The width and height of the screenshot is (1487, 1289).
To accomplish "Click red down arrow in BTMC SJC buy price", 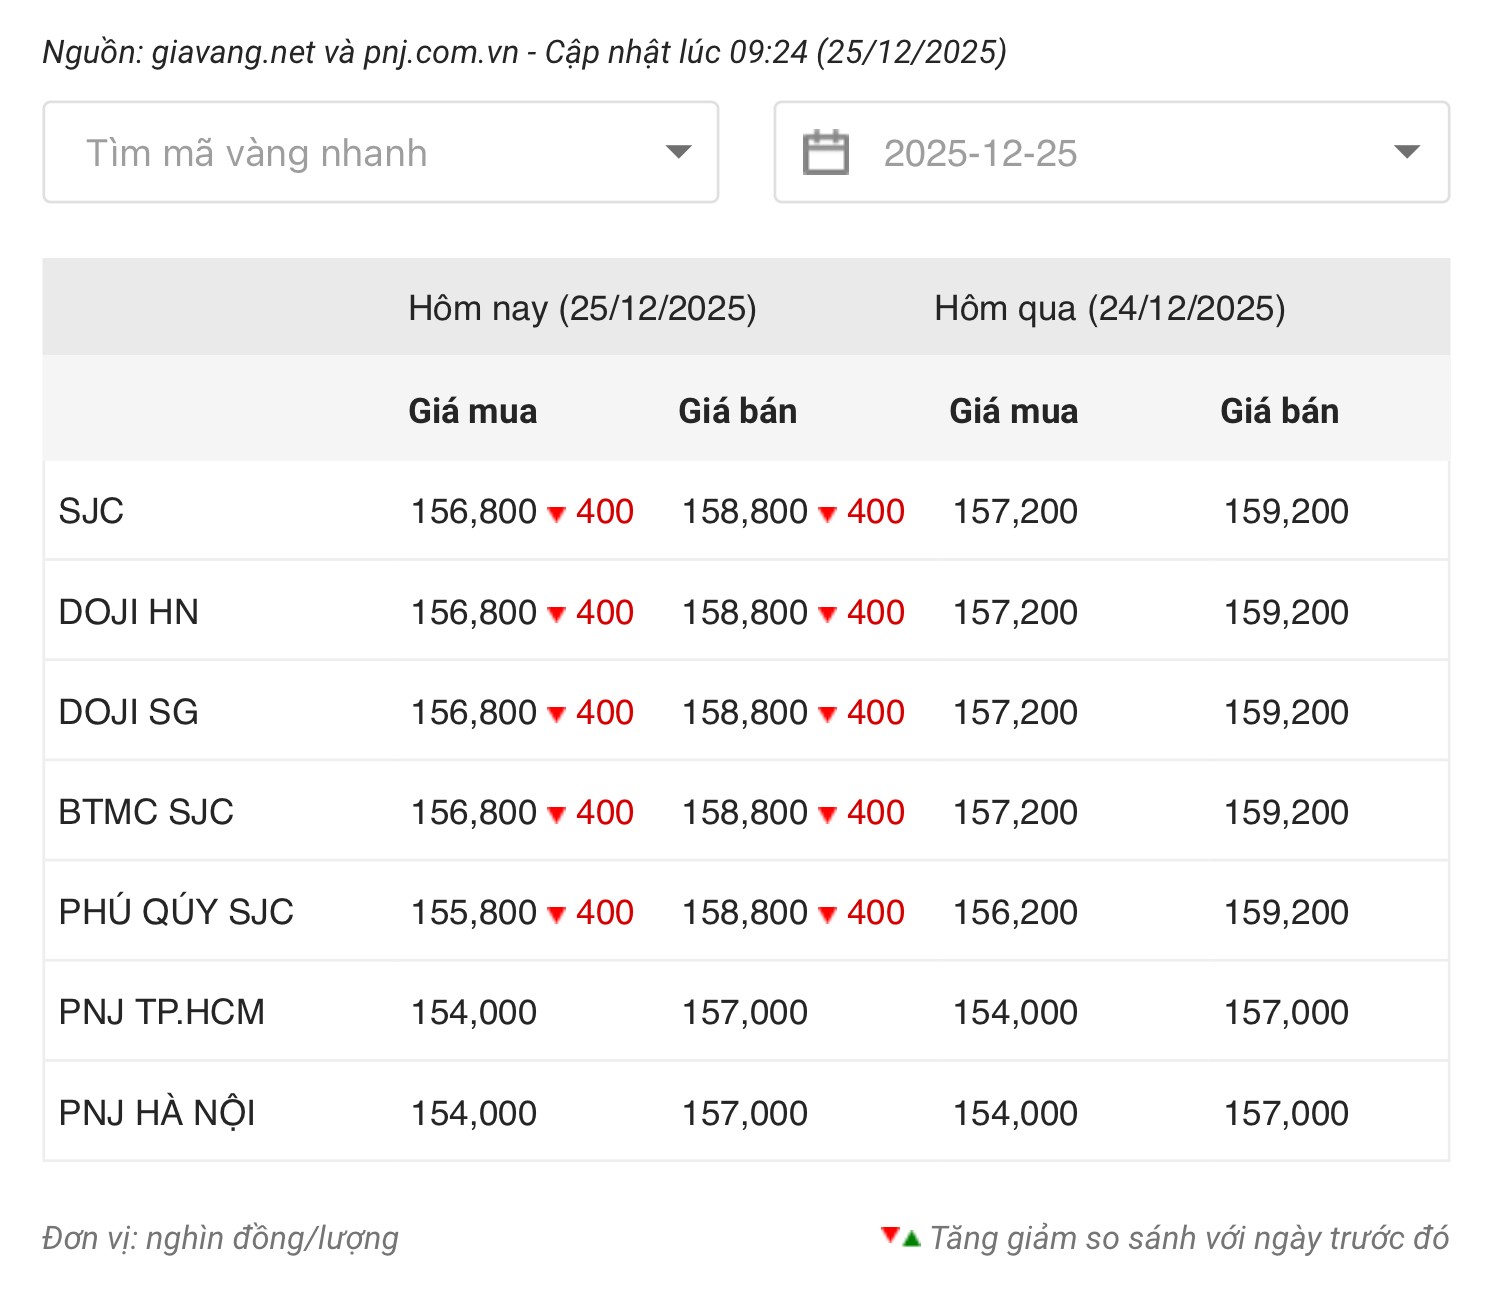I will pyautogui.click(x=557, y=814).
